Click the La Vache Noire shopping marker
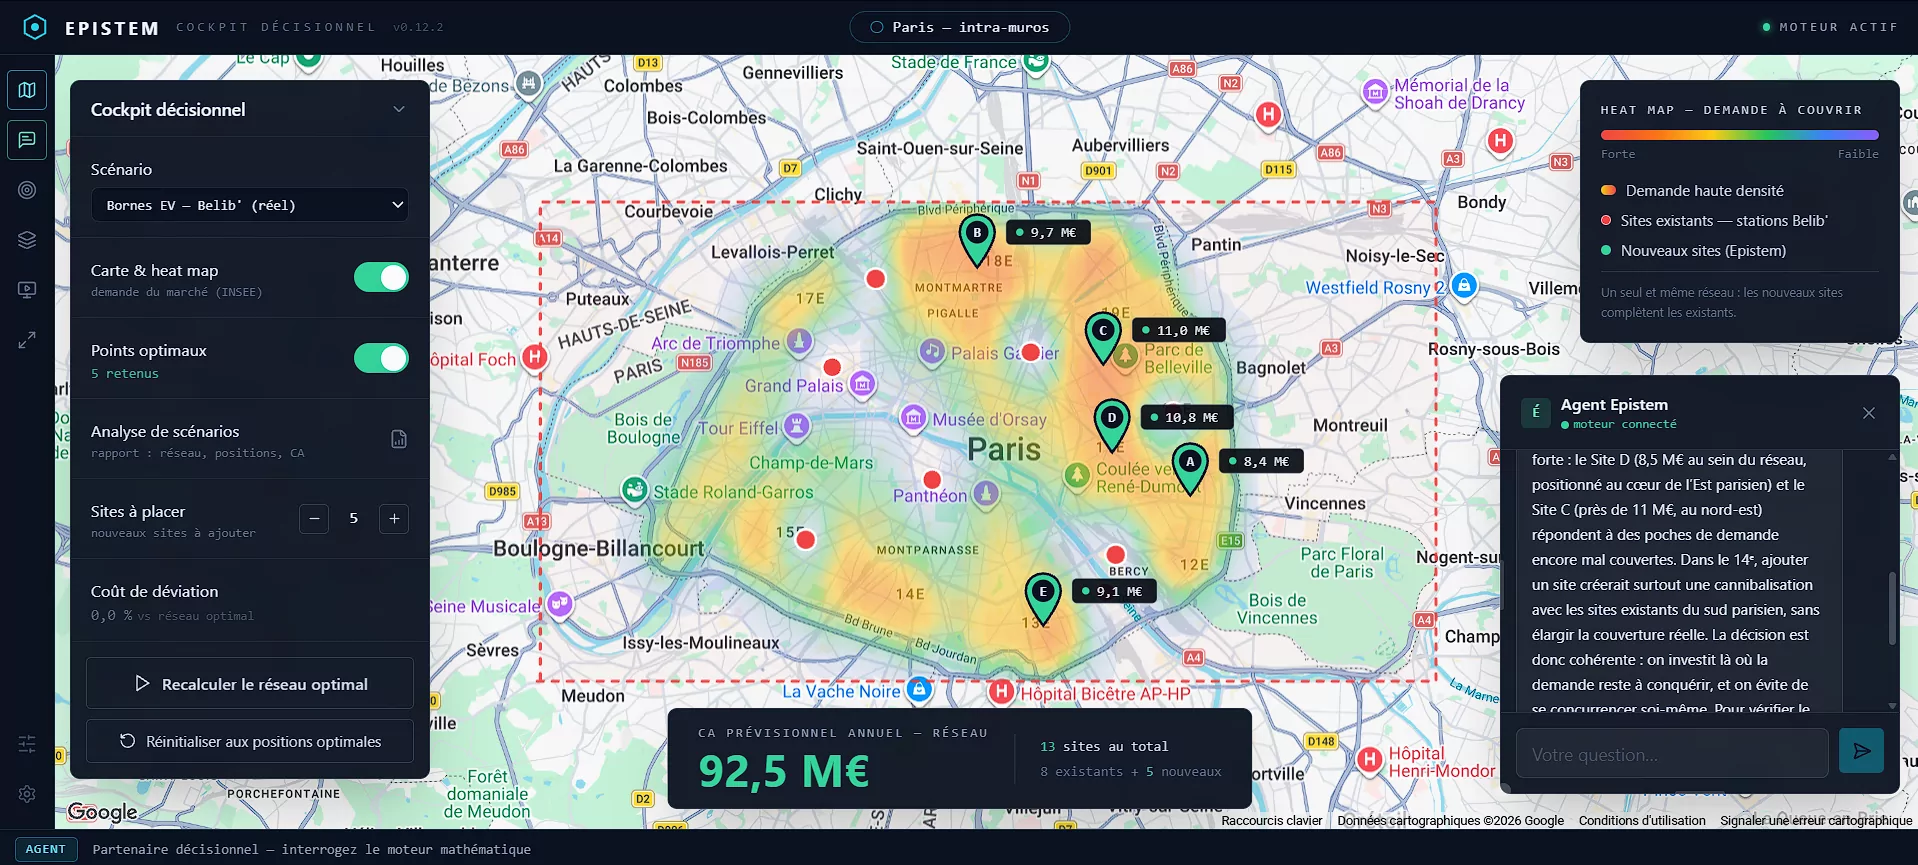 click(x=919, y=689)
